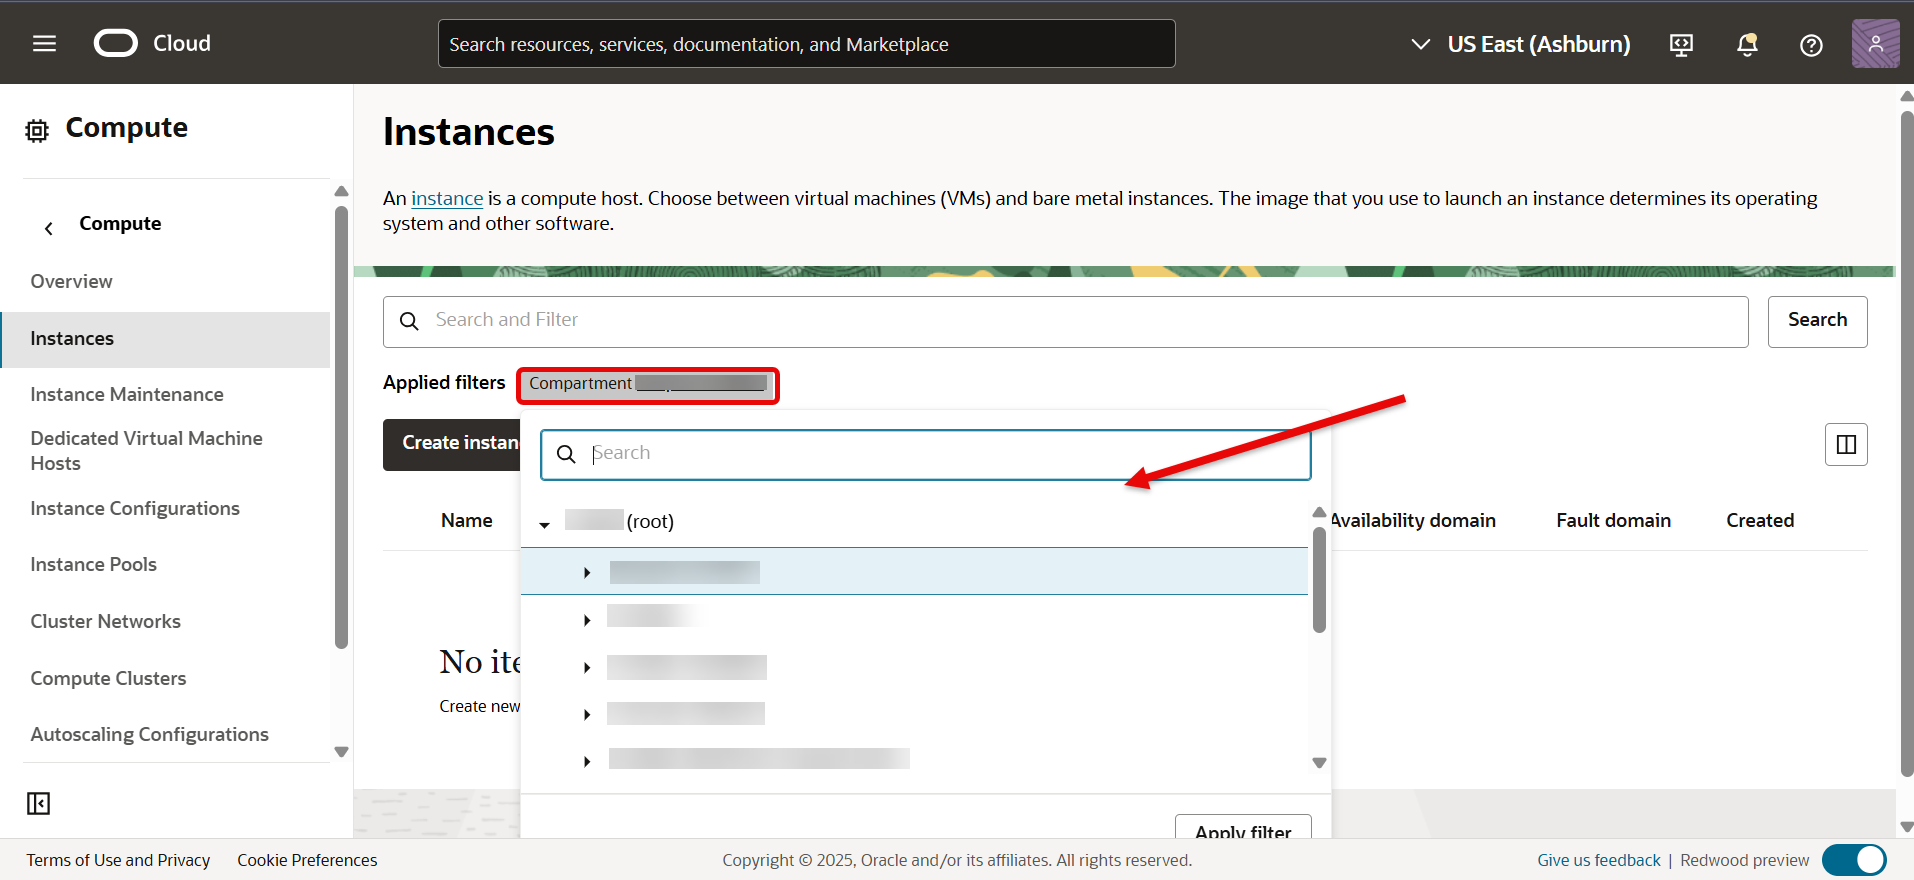Open the Compartment applied filter chip

[x=647, y=384]
